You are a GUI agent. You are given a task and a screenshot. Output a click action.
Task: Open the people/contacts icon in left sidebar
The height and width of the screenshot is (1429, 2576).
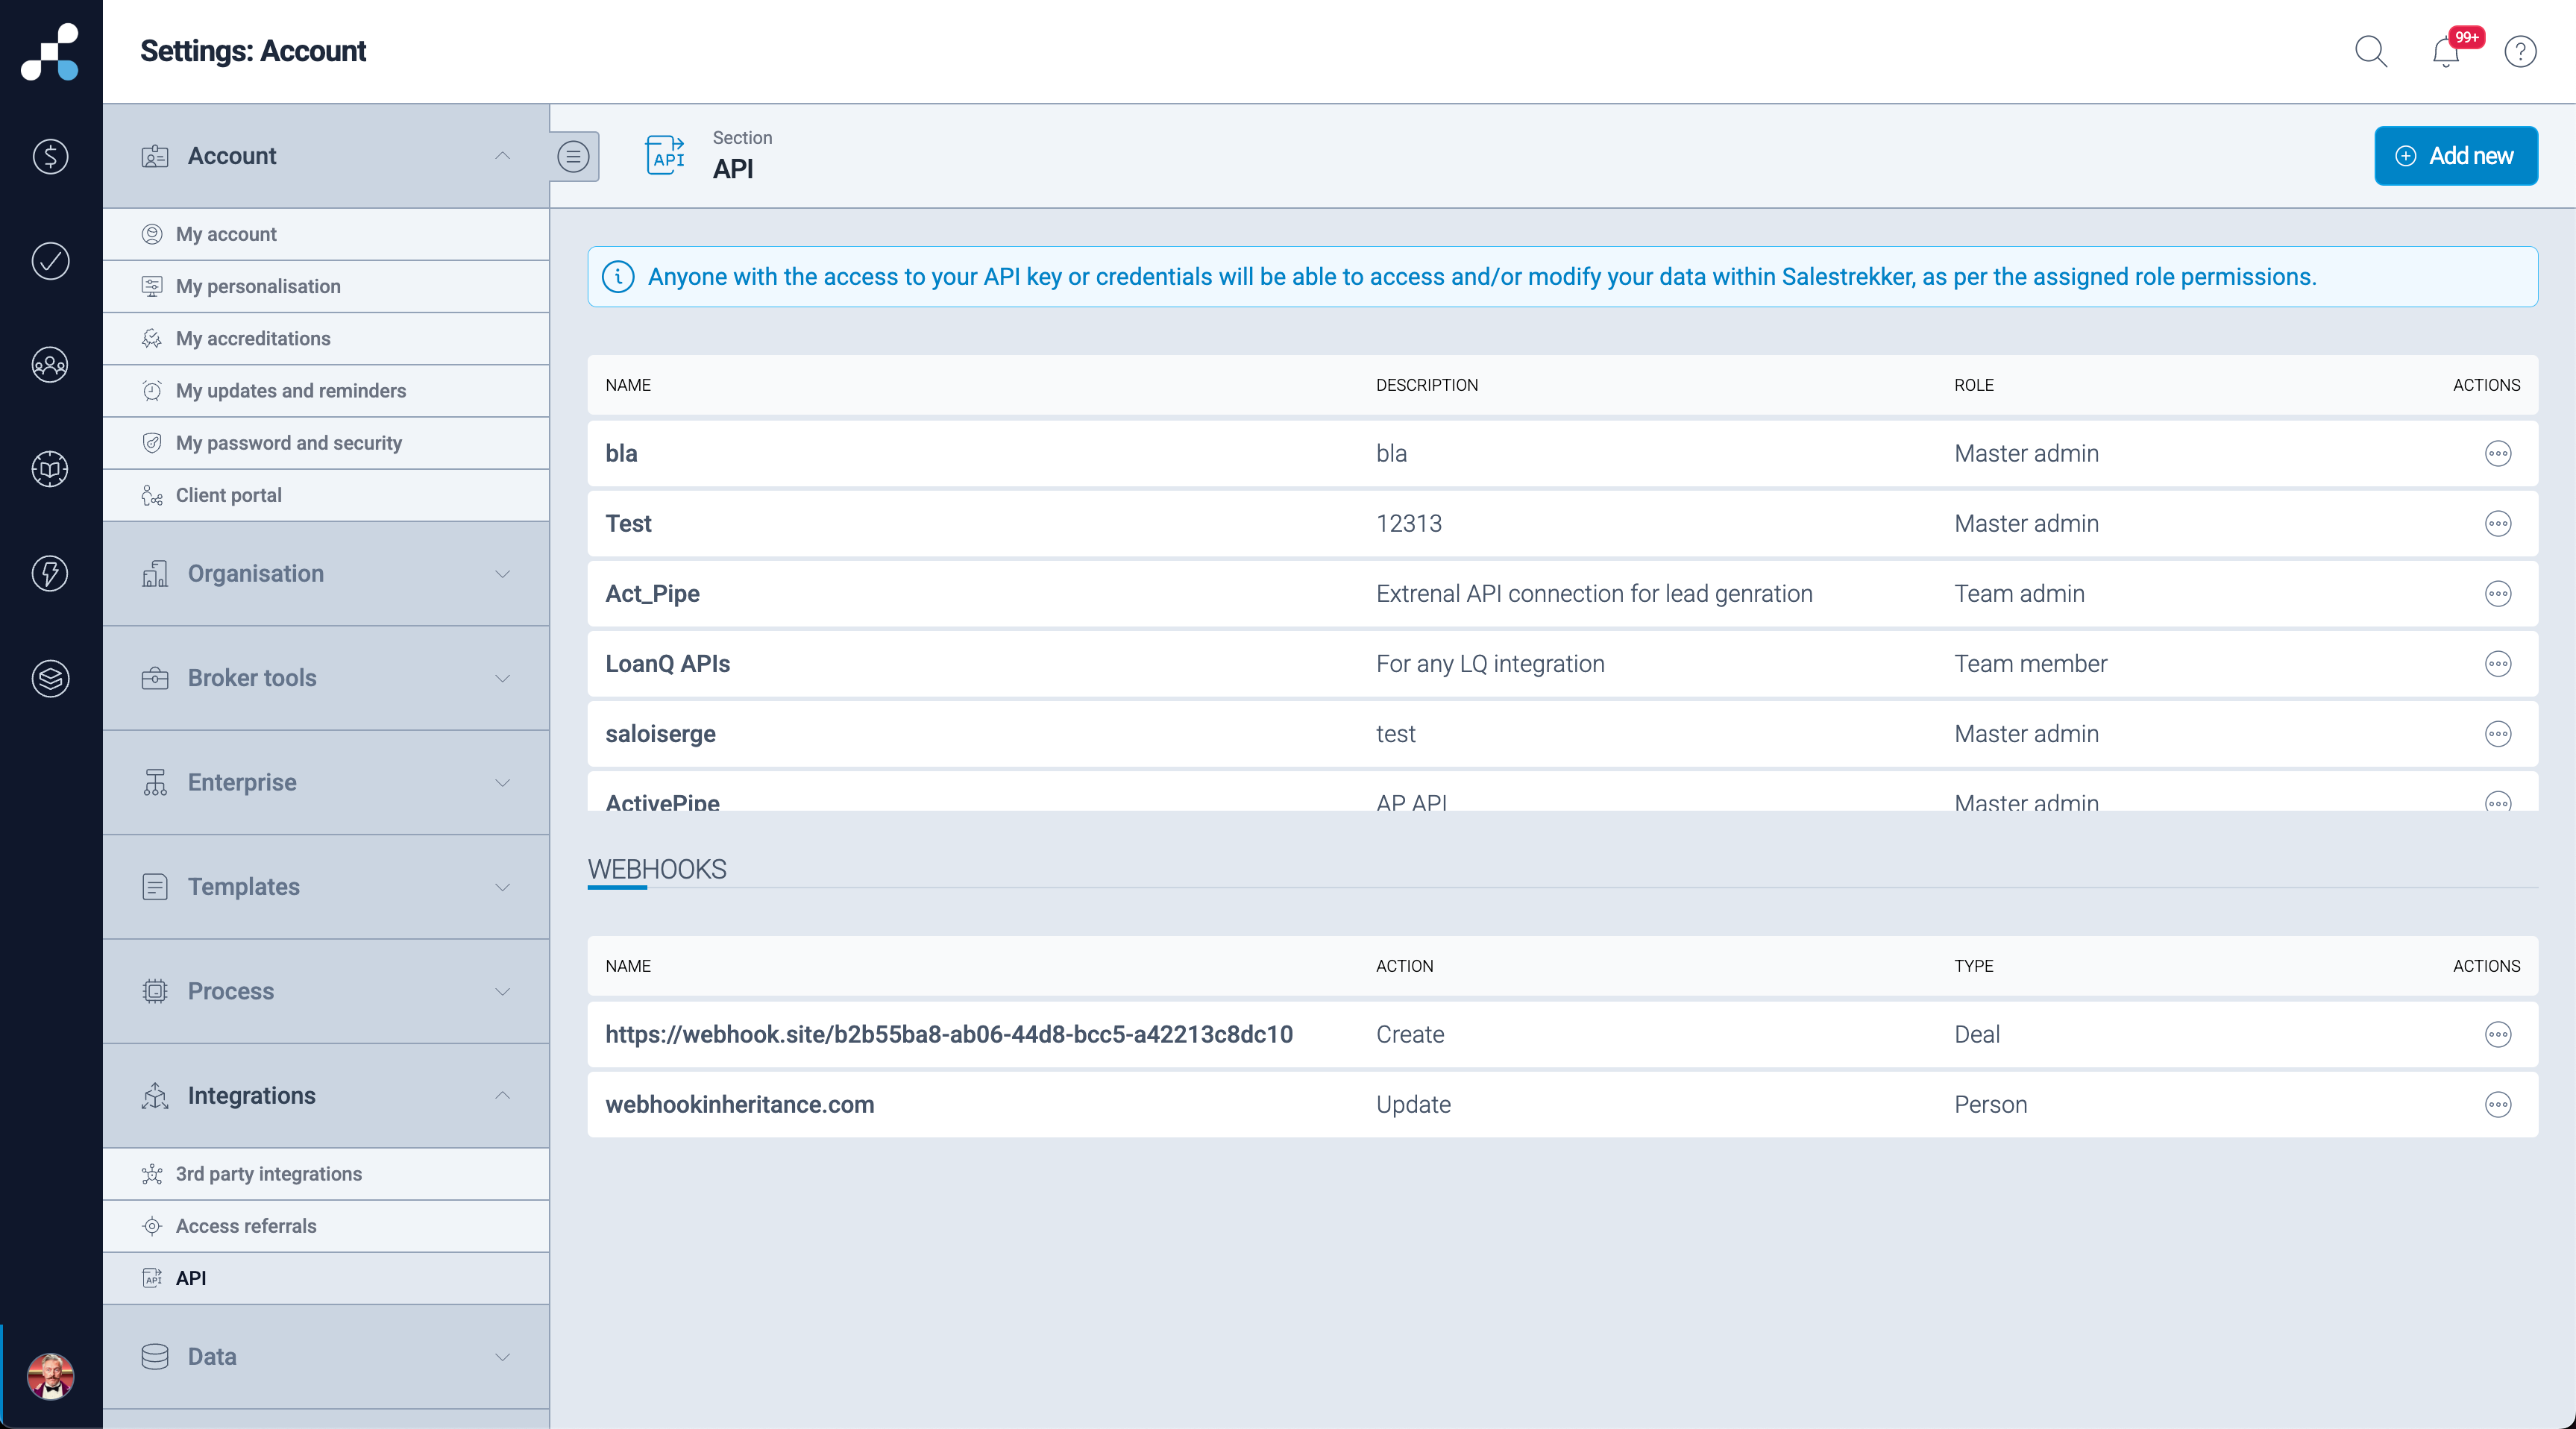[x=49, y=364]
